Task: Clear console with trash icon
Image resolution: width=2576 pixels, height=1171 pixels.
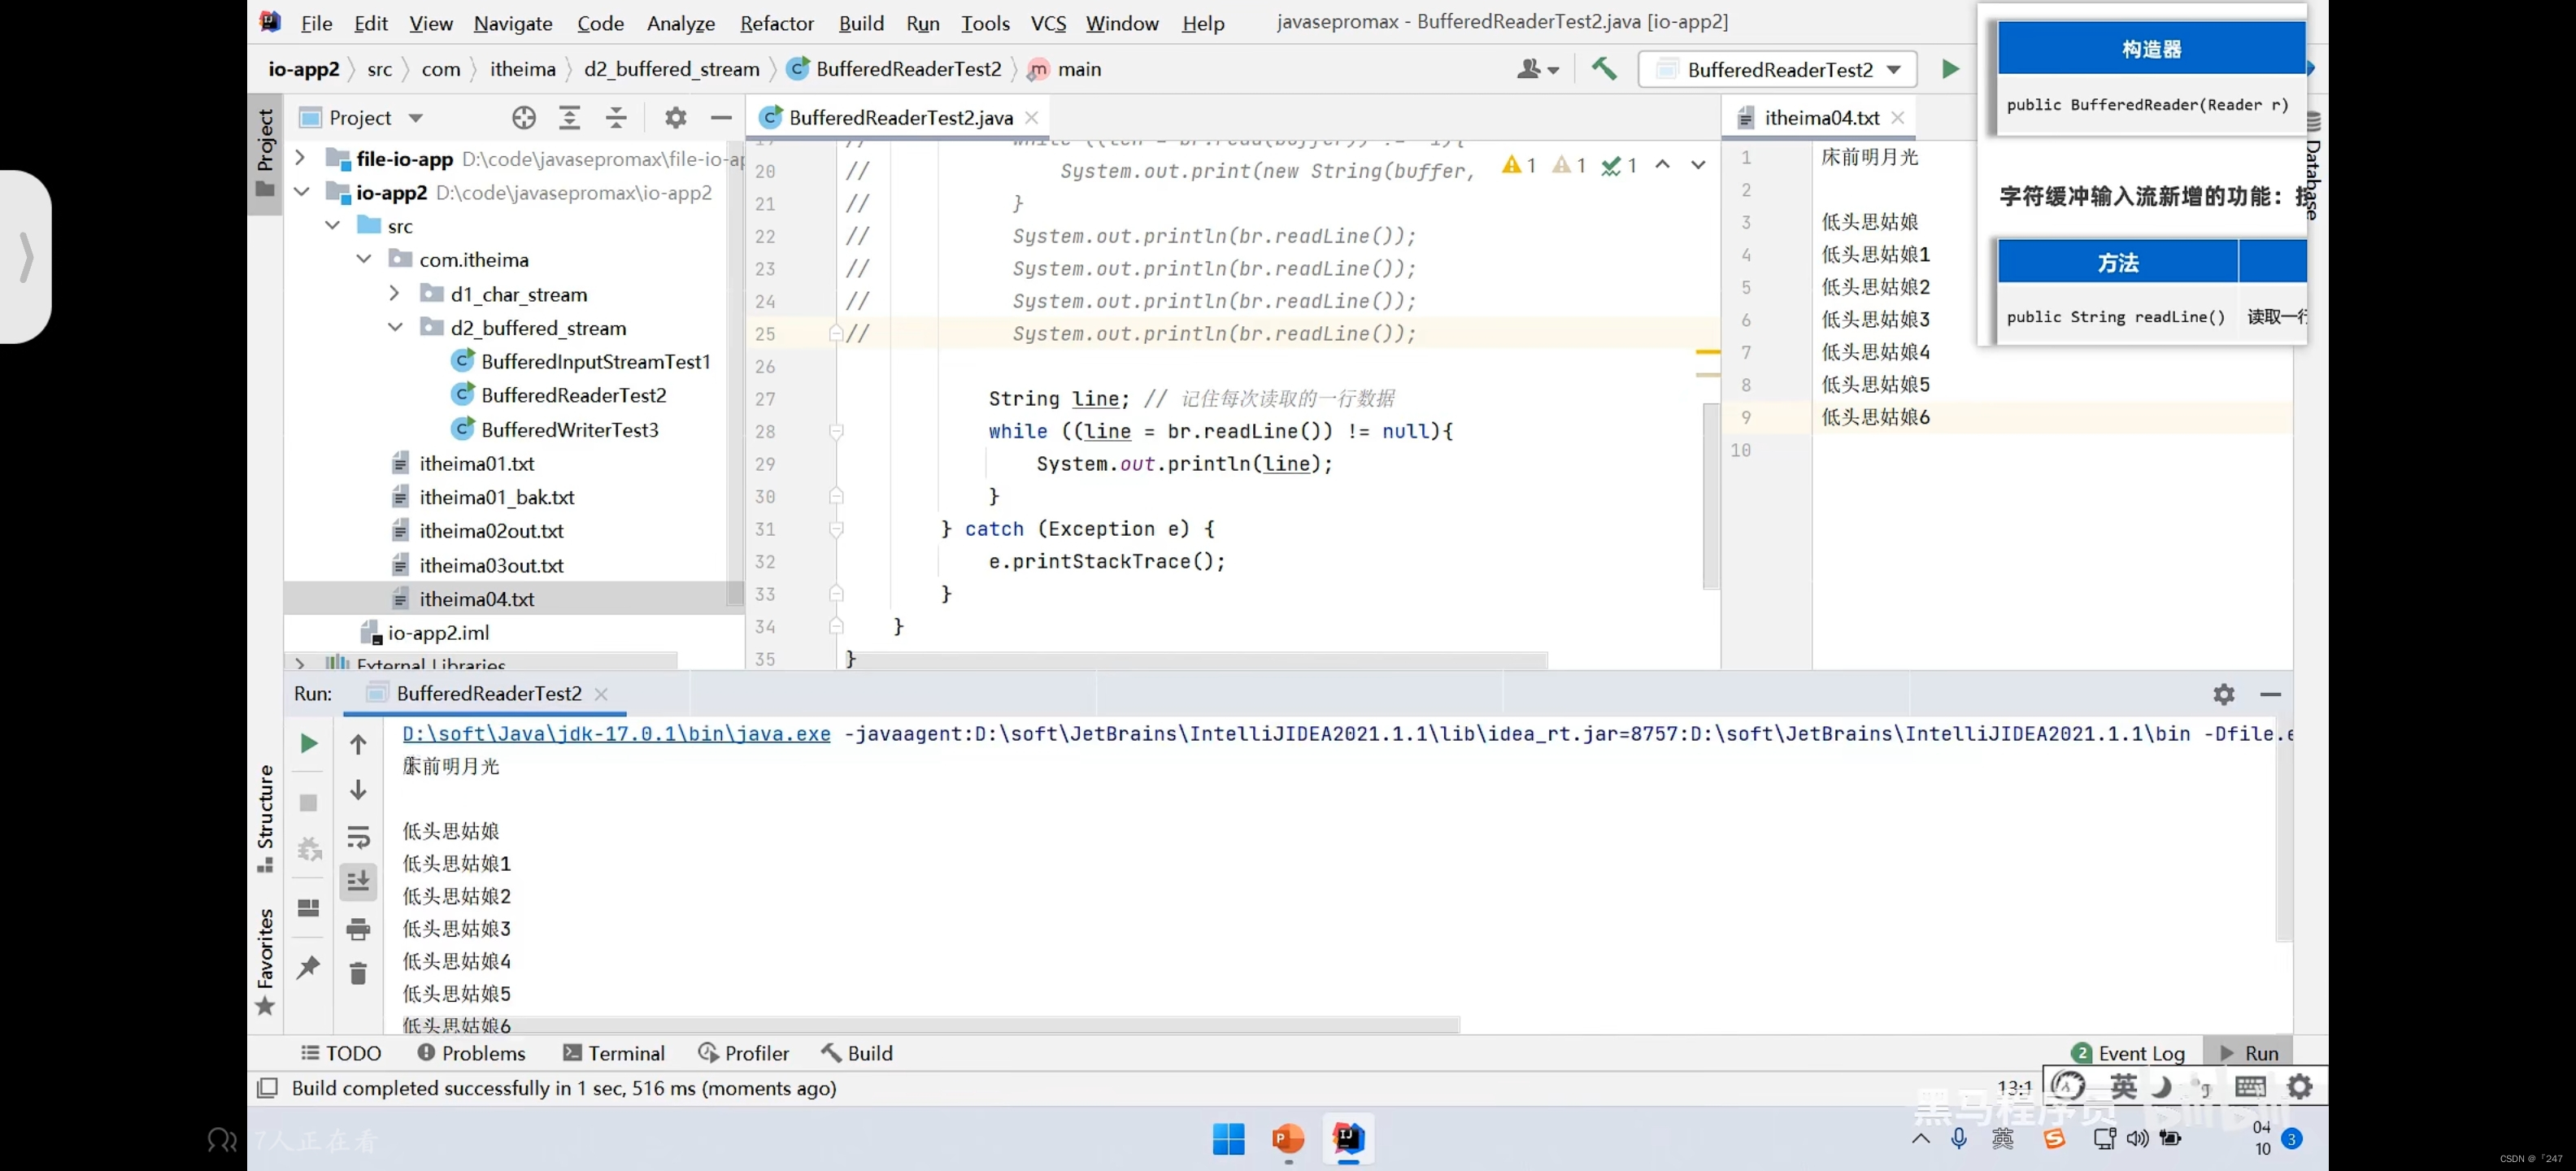Action: pyautogui.click(x=358, y=972)
